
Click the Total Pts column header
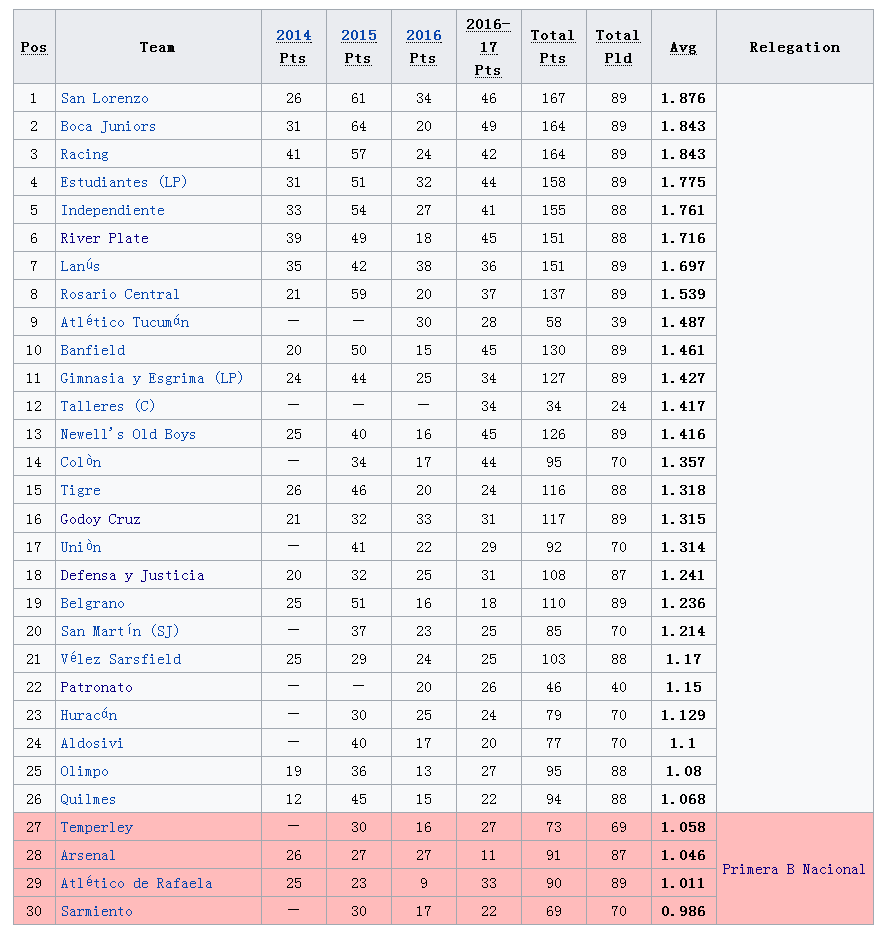click(x=553, y=47)
